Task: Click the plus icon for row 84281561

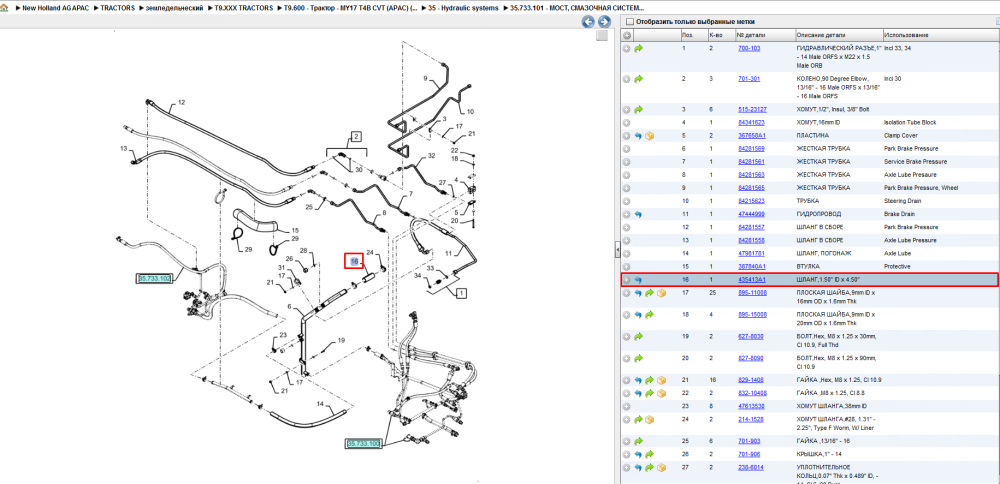Action: [627, 162]
